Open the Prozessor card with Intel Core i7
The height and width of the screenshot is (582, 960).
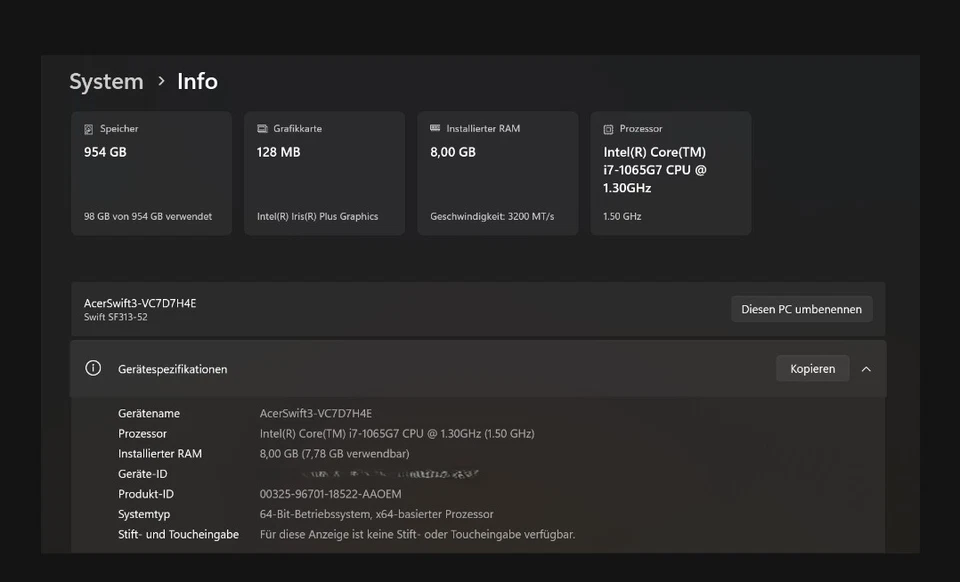670,172
